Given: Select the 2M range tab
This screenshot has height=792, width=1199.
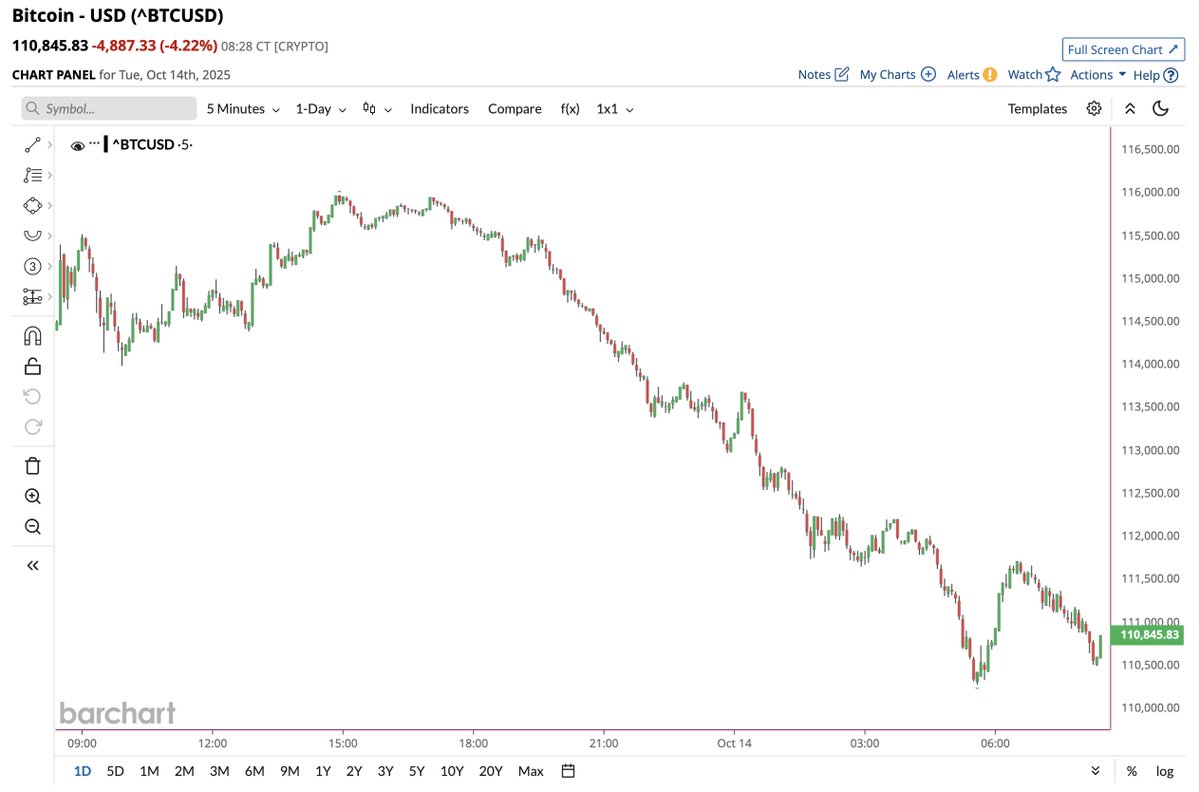Looking at the screenshot, I should click(x=184, y=771).
